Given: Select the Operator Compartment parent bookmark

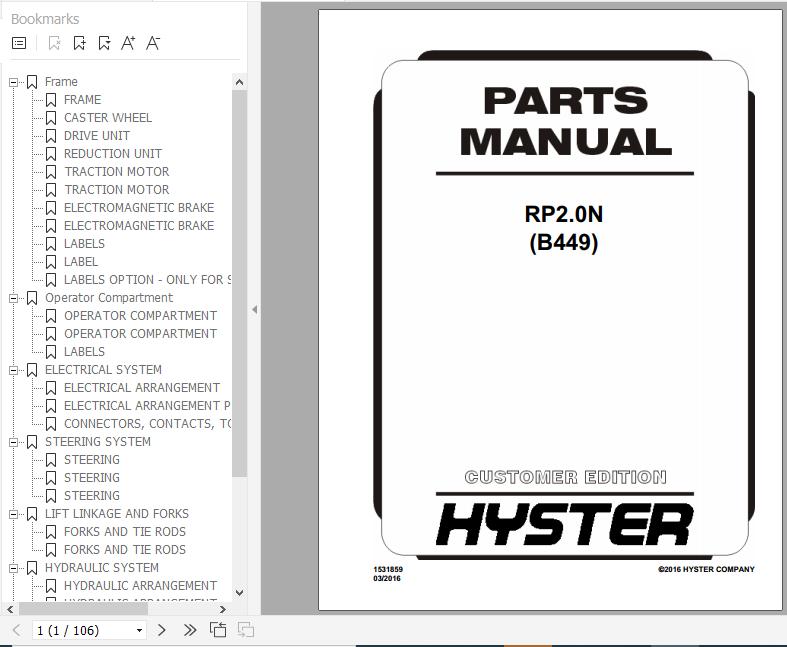Looking at the screenshot, I should (x=109, y=298).
